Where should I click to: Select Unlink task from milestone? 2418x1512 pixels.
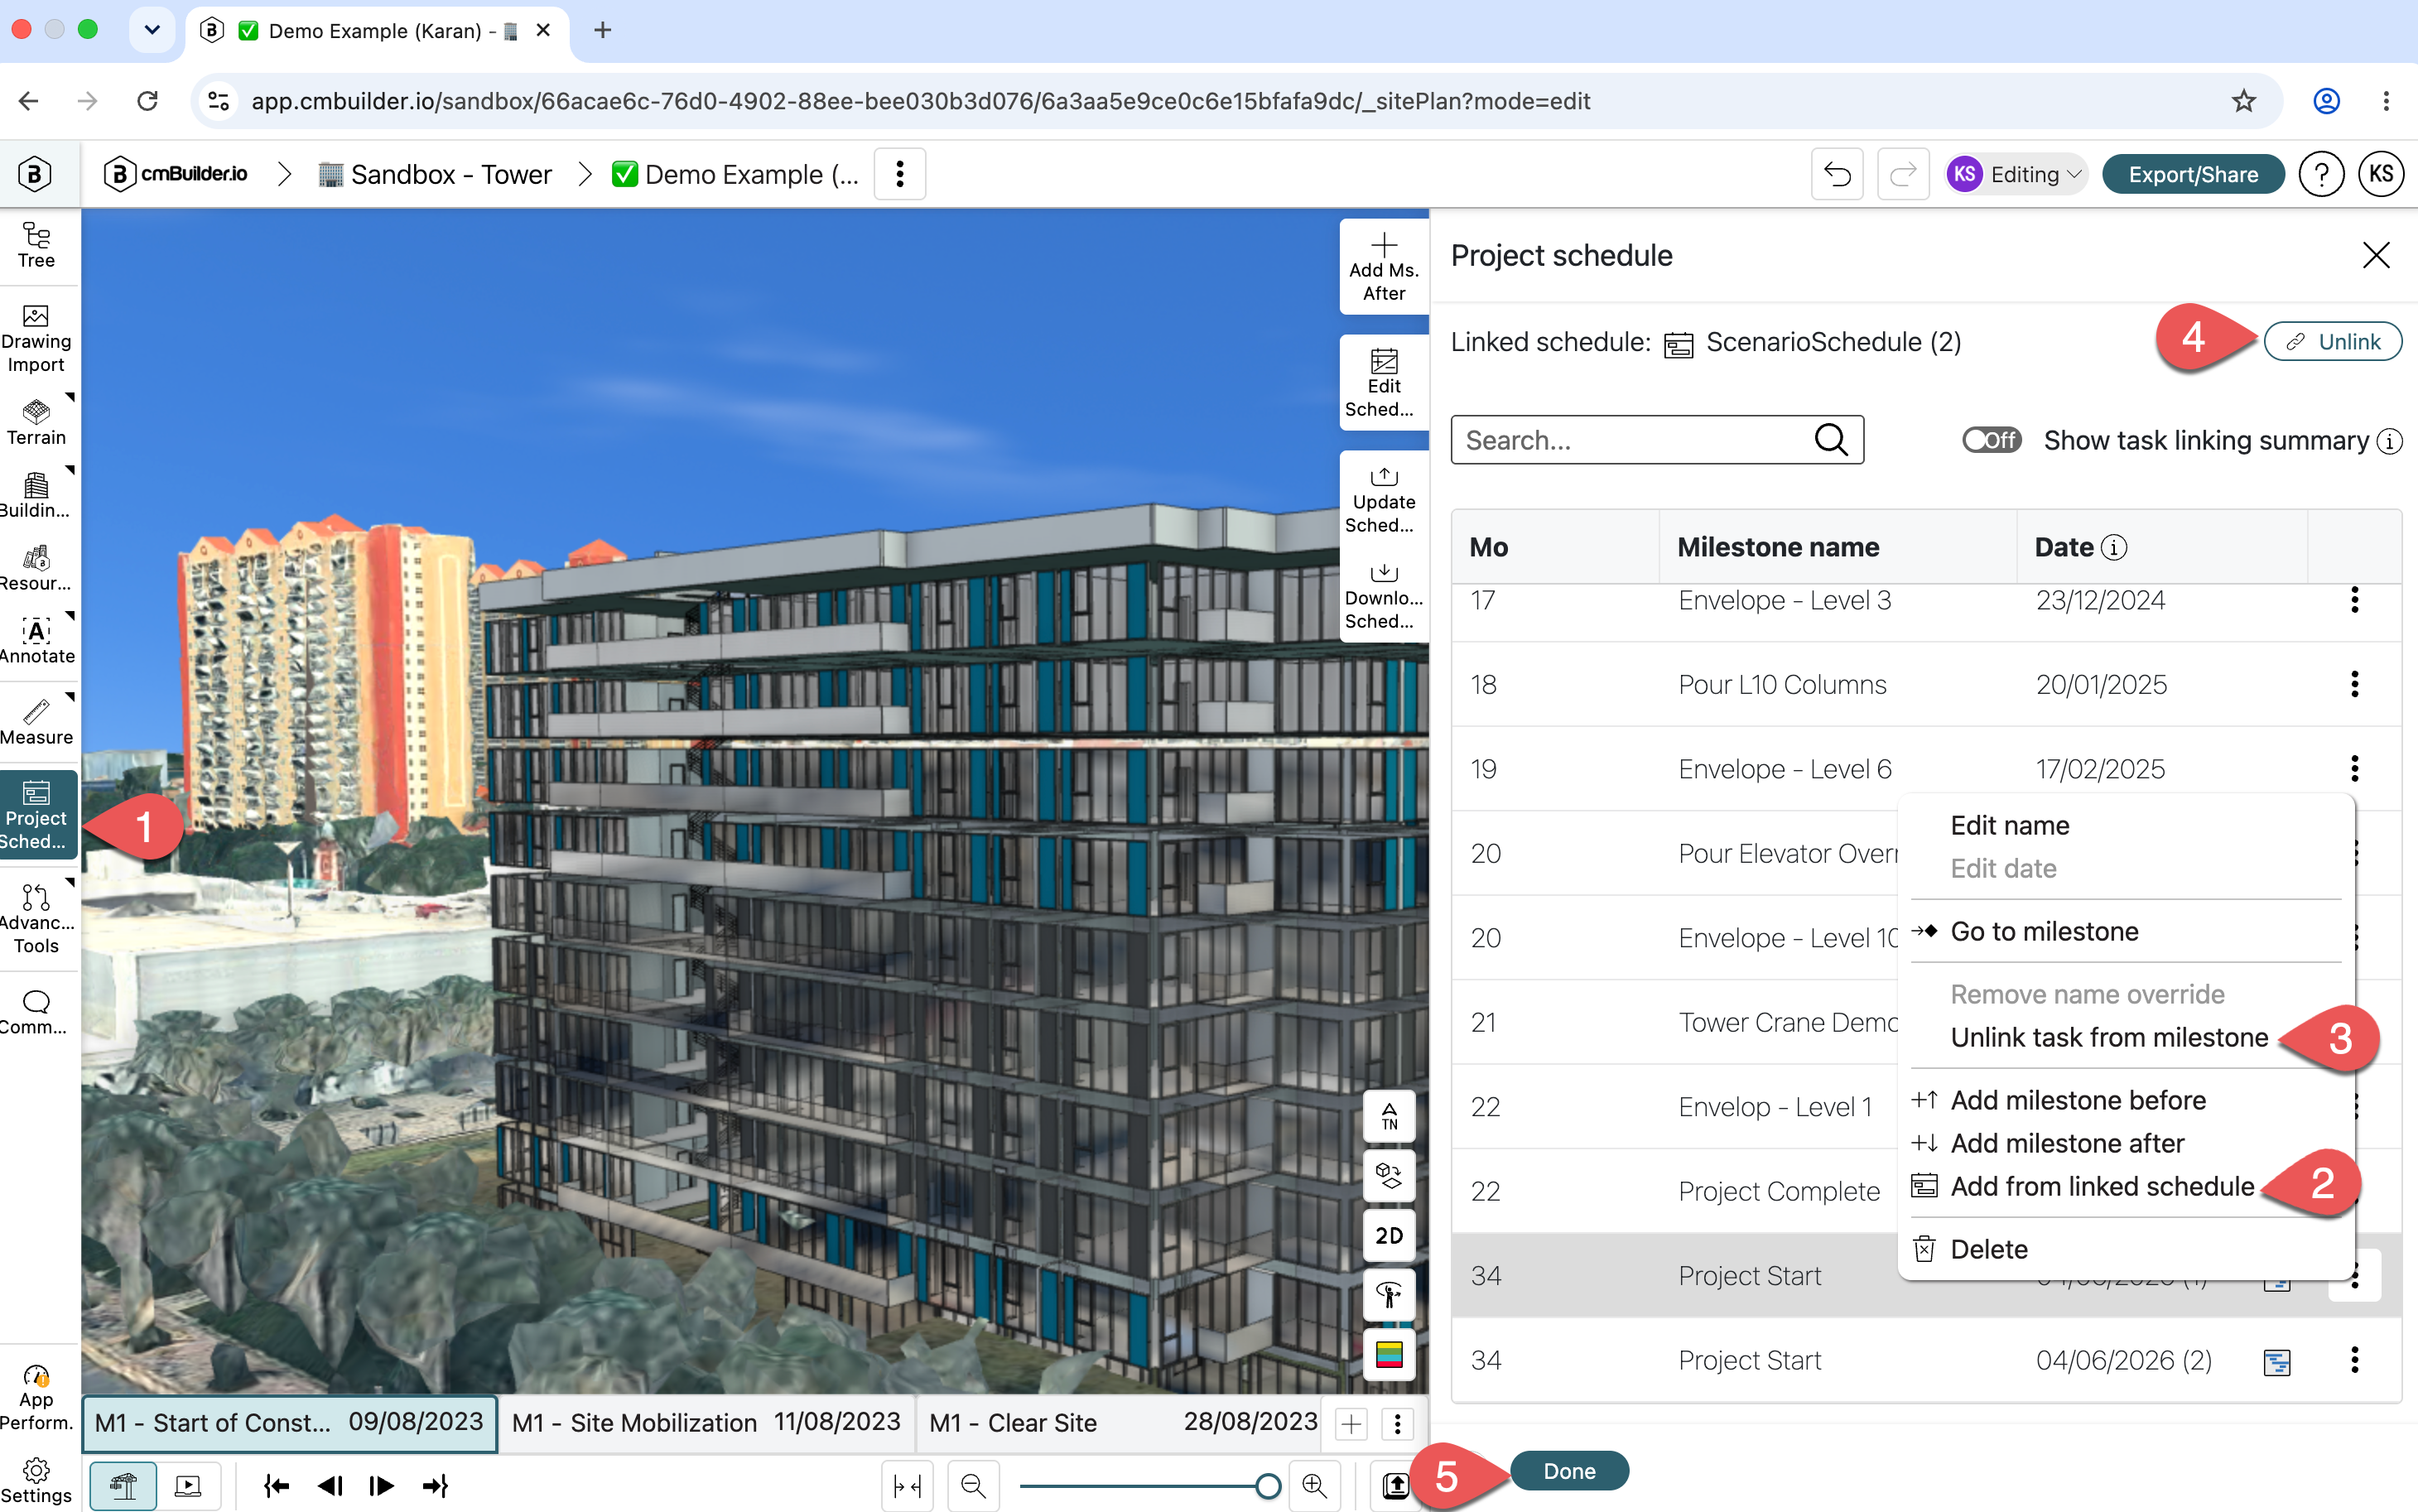2109,1037
